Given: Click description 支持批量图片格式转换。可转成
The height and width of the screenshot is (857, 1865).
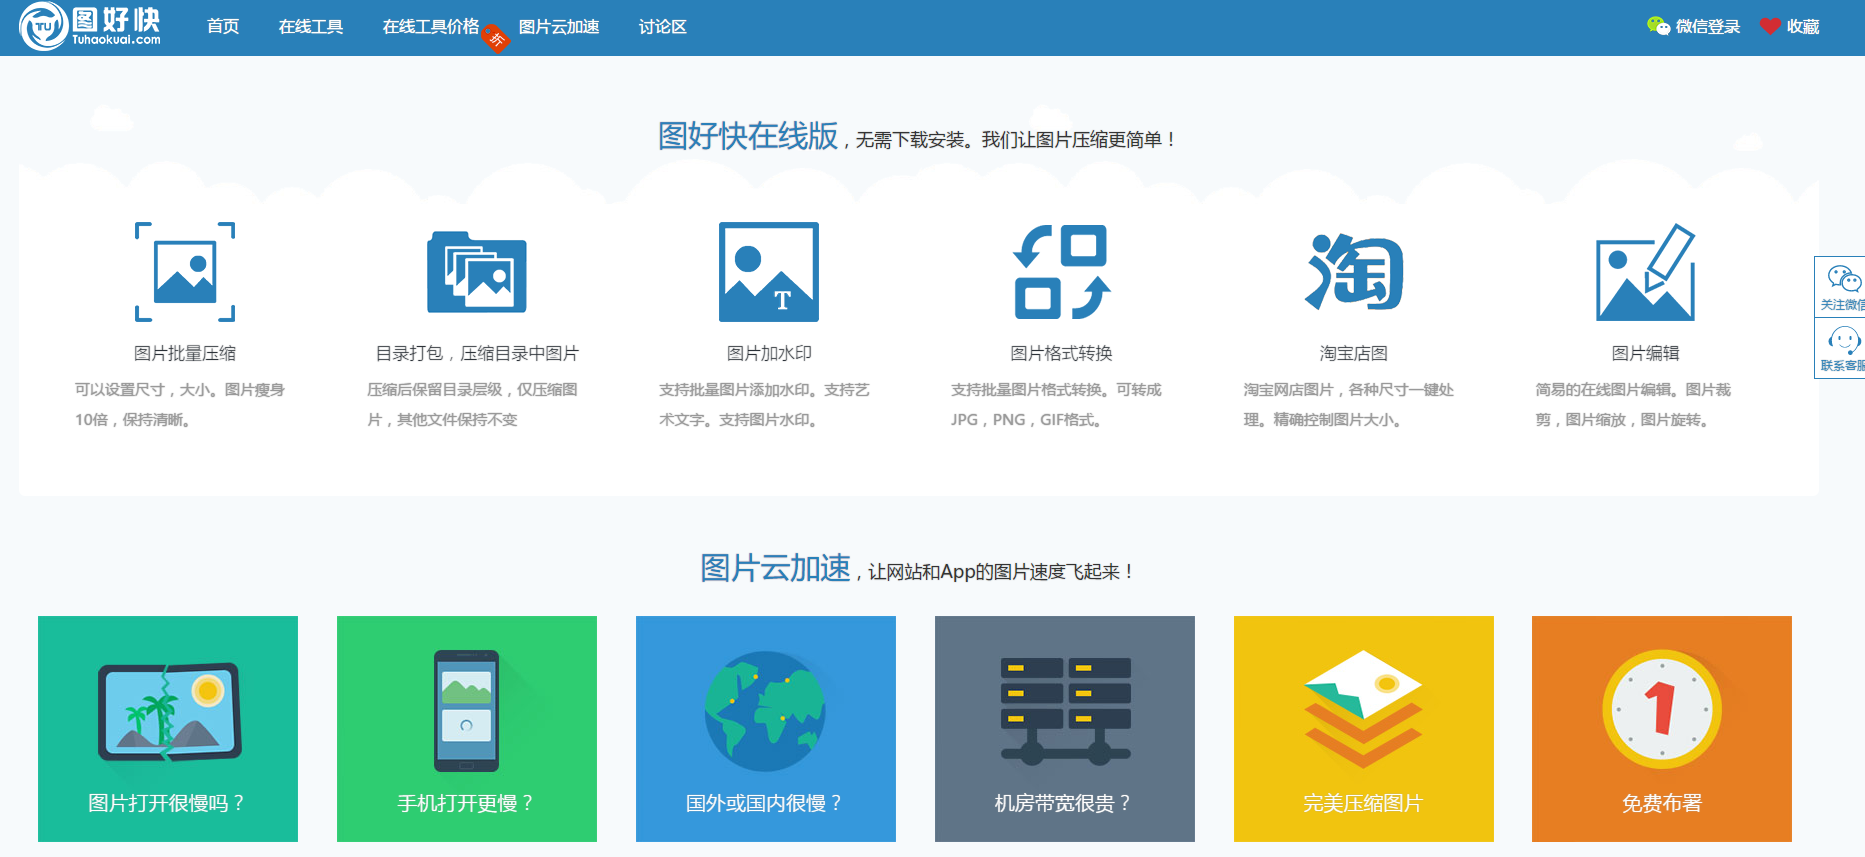Looking at the screenshot, I should [1056, 390].
